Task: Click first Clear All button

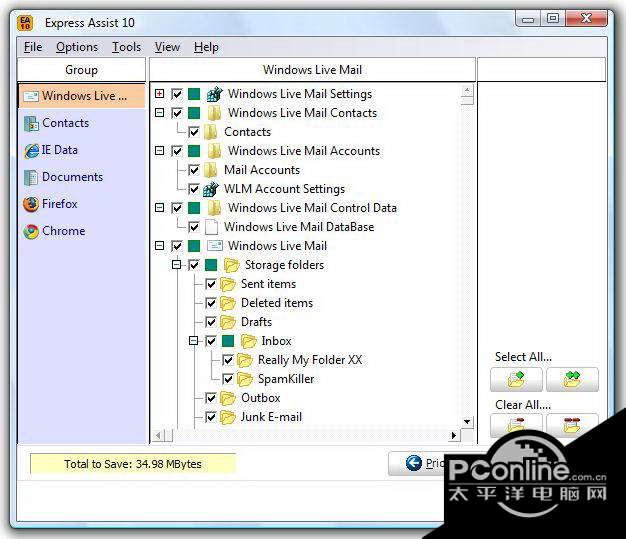Action: [x=516, y=425]
